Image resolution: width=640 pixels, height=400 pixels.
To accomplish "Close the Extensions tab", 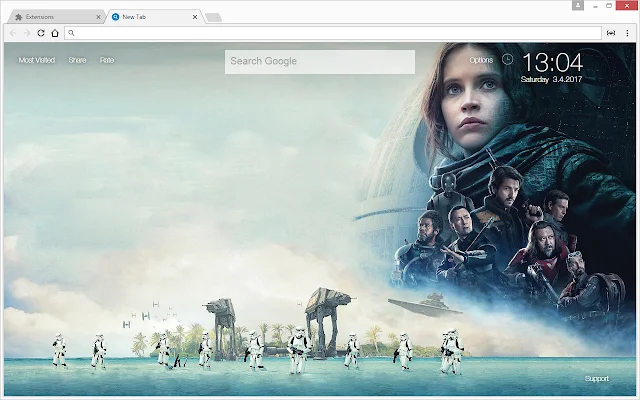I will pos(98,17).
